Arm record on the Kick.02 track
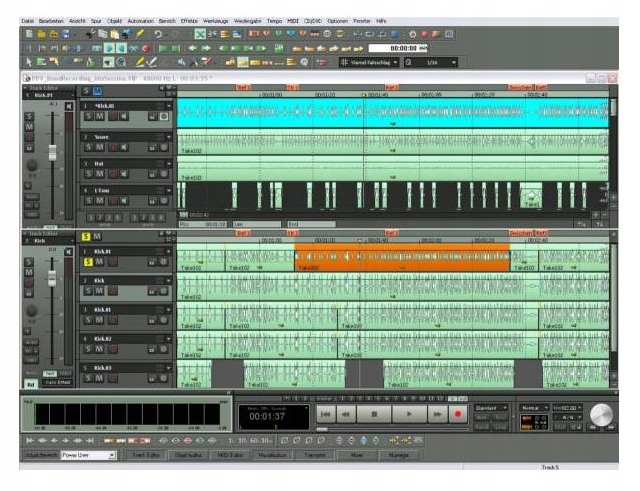Image resolution: width=640 pixels, height=491 pixels. [113, 349]
